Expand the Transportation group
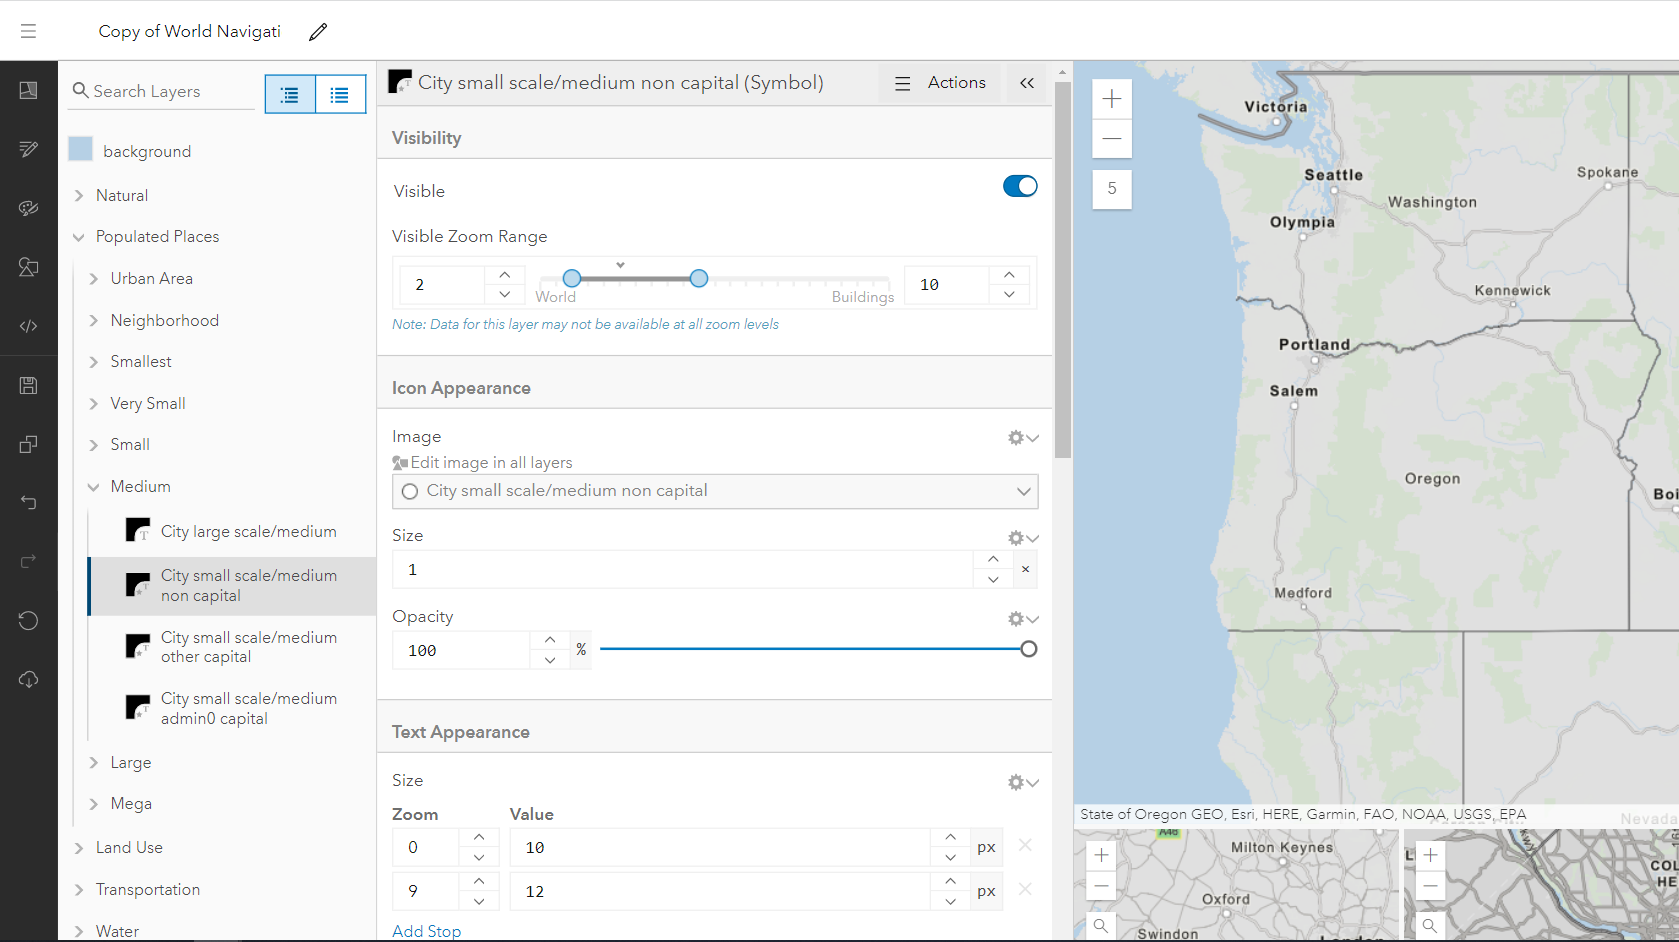The image size is (1679, 942). [x=79, y=890]
